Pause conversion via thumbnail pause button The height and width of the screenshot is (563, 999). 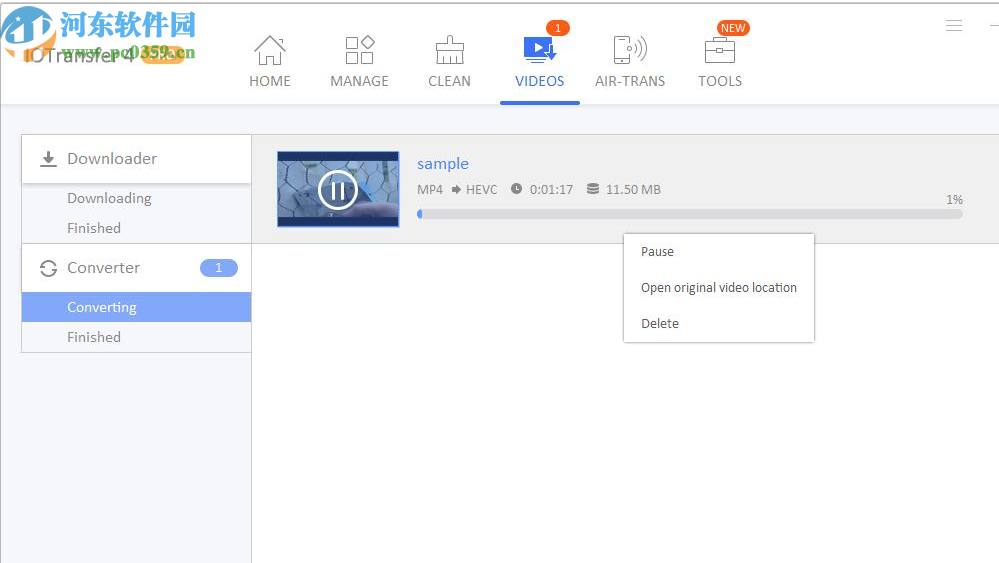(338, 190)
